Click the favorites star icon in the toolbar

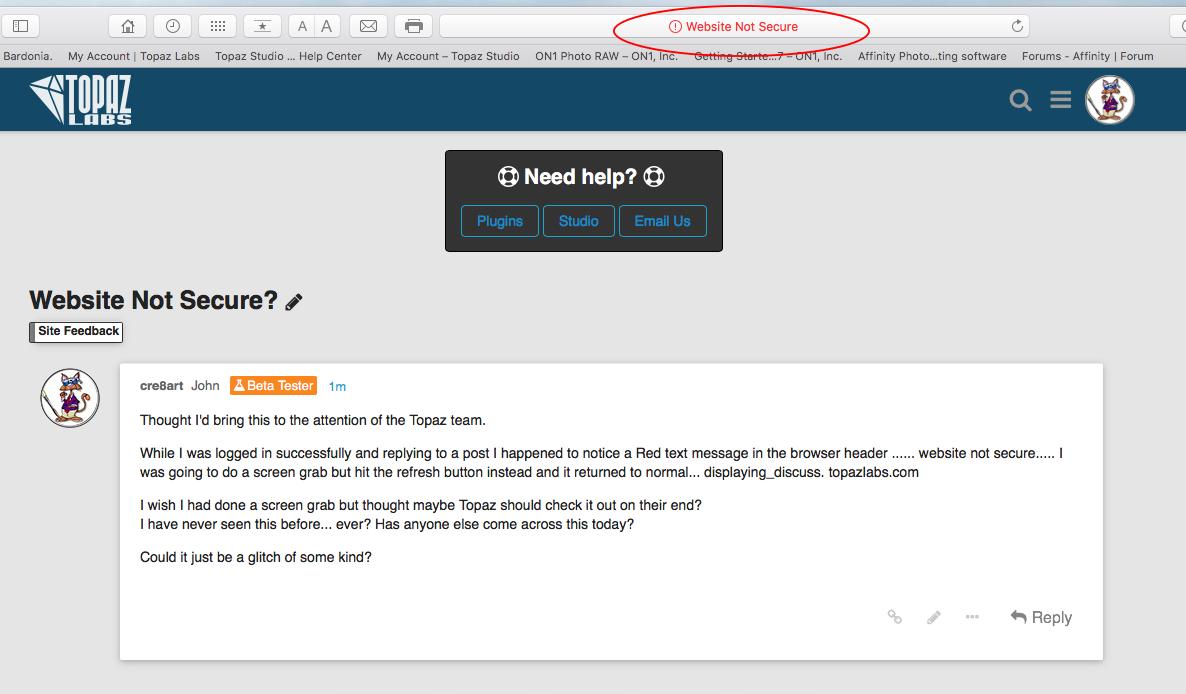(x=262, y=25)
